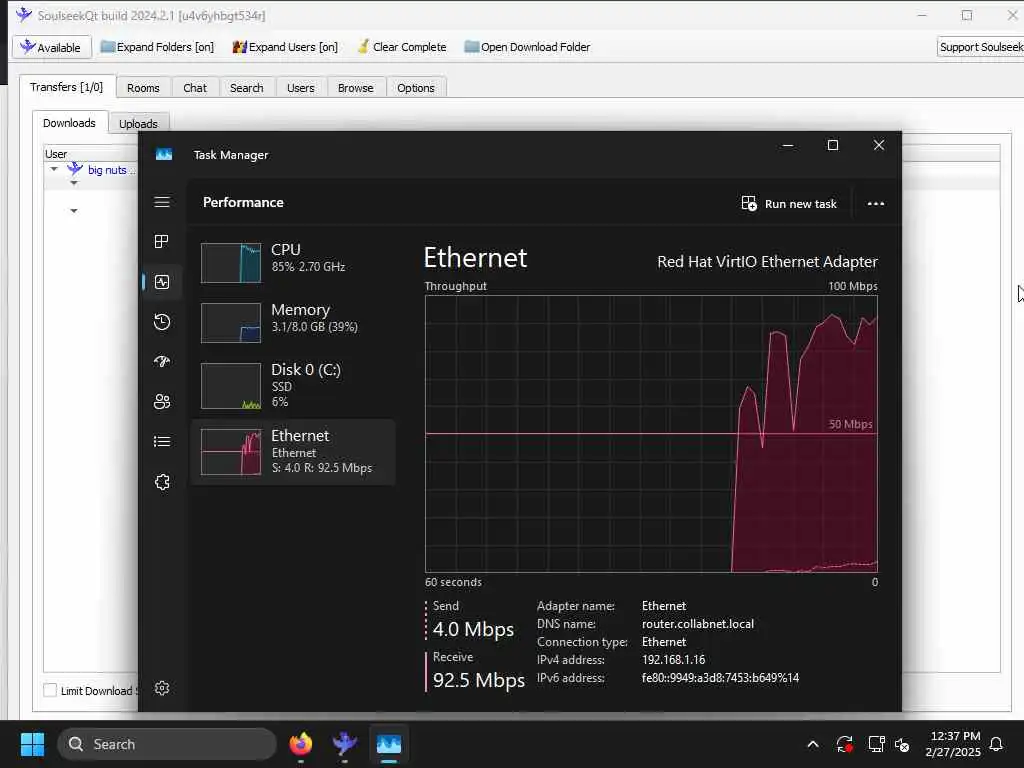This screenshot has height=768, width=1024.
Task: Switch to Users tab in Soulseek
Action: click(300, 88)
